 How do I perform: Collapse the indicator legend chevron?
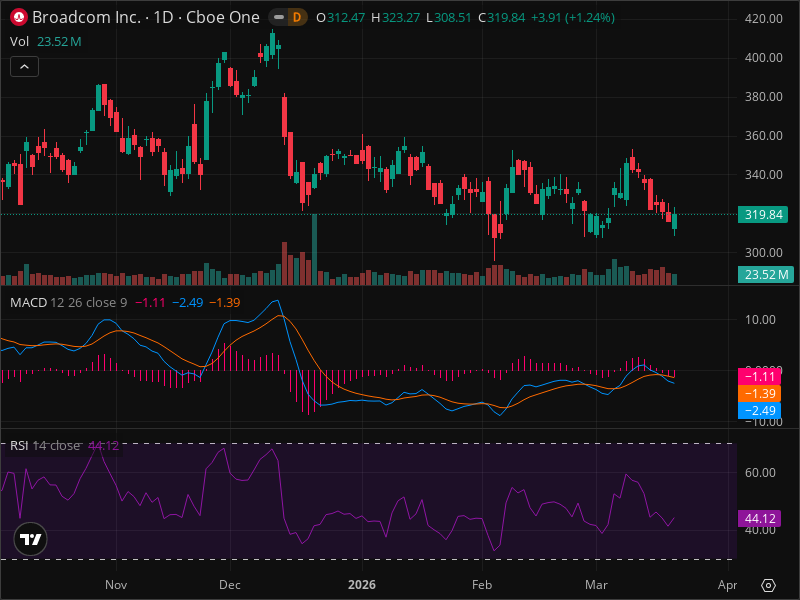(24, 67)
